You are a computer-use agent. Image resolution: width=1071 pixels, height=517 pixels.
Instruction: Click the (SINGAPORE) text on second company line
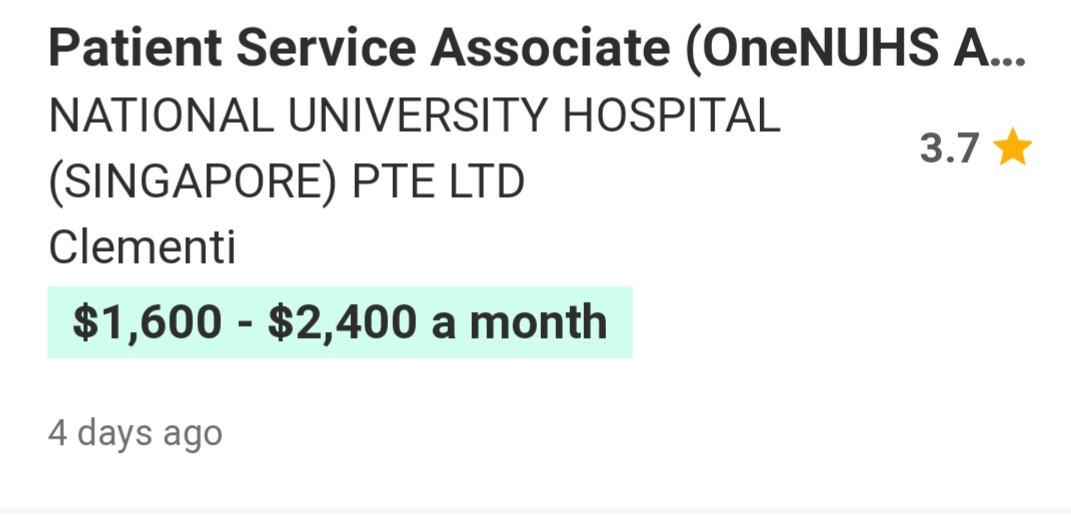coord(193,182)
